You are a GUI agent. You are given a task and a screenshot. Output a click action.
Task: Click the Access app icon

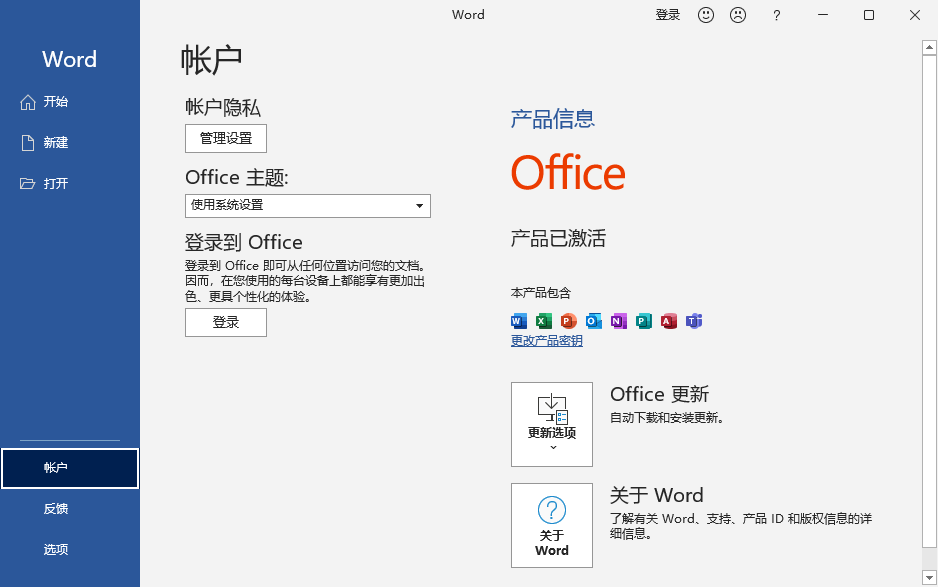click(669, 321)
